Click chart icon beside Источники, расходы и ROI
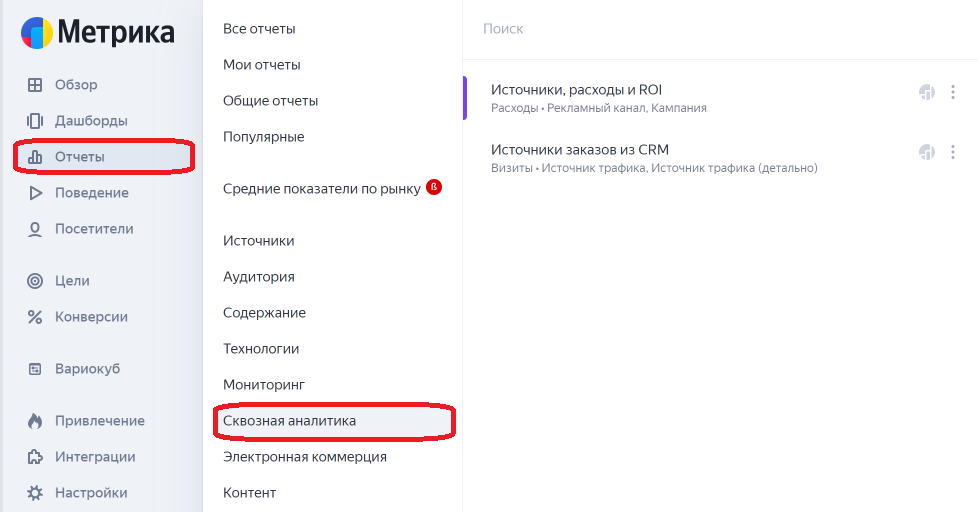978x512 pixels. (927, 92)
